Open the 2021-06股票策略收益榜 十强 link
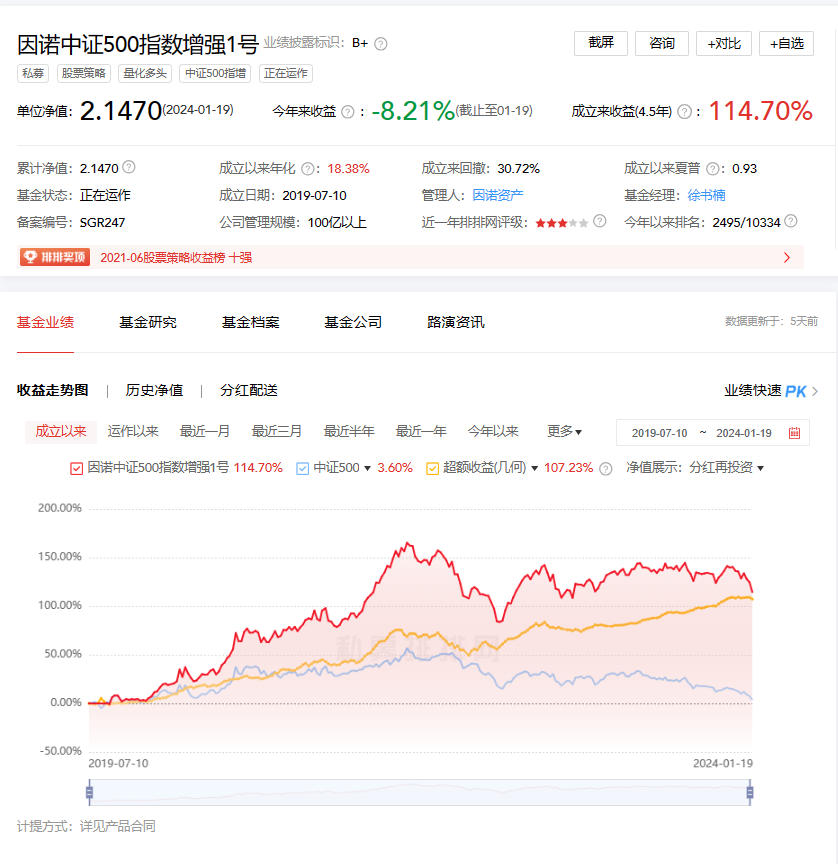The width and height of the screenshot is (838, 864). point(176,257)
